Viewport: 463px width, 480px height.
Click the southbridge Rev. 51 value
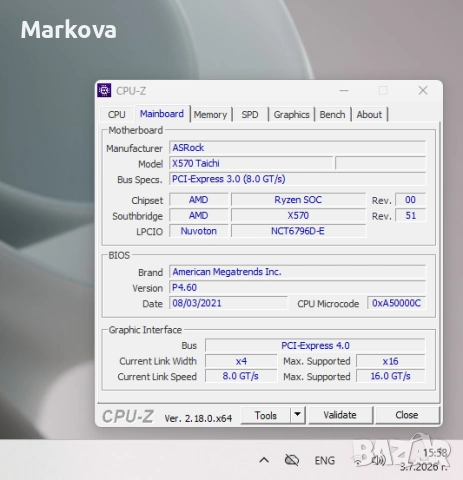pyautogui.click(x=410, y=216)
